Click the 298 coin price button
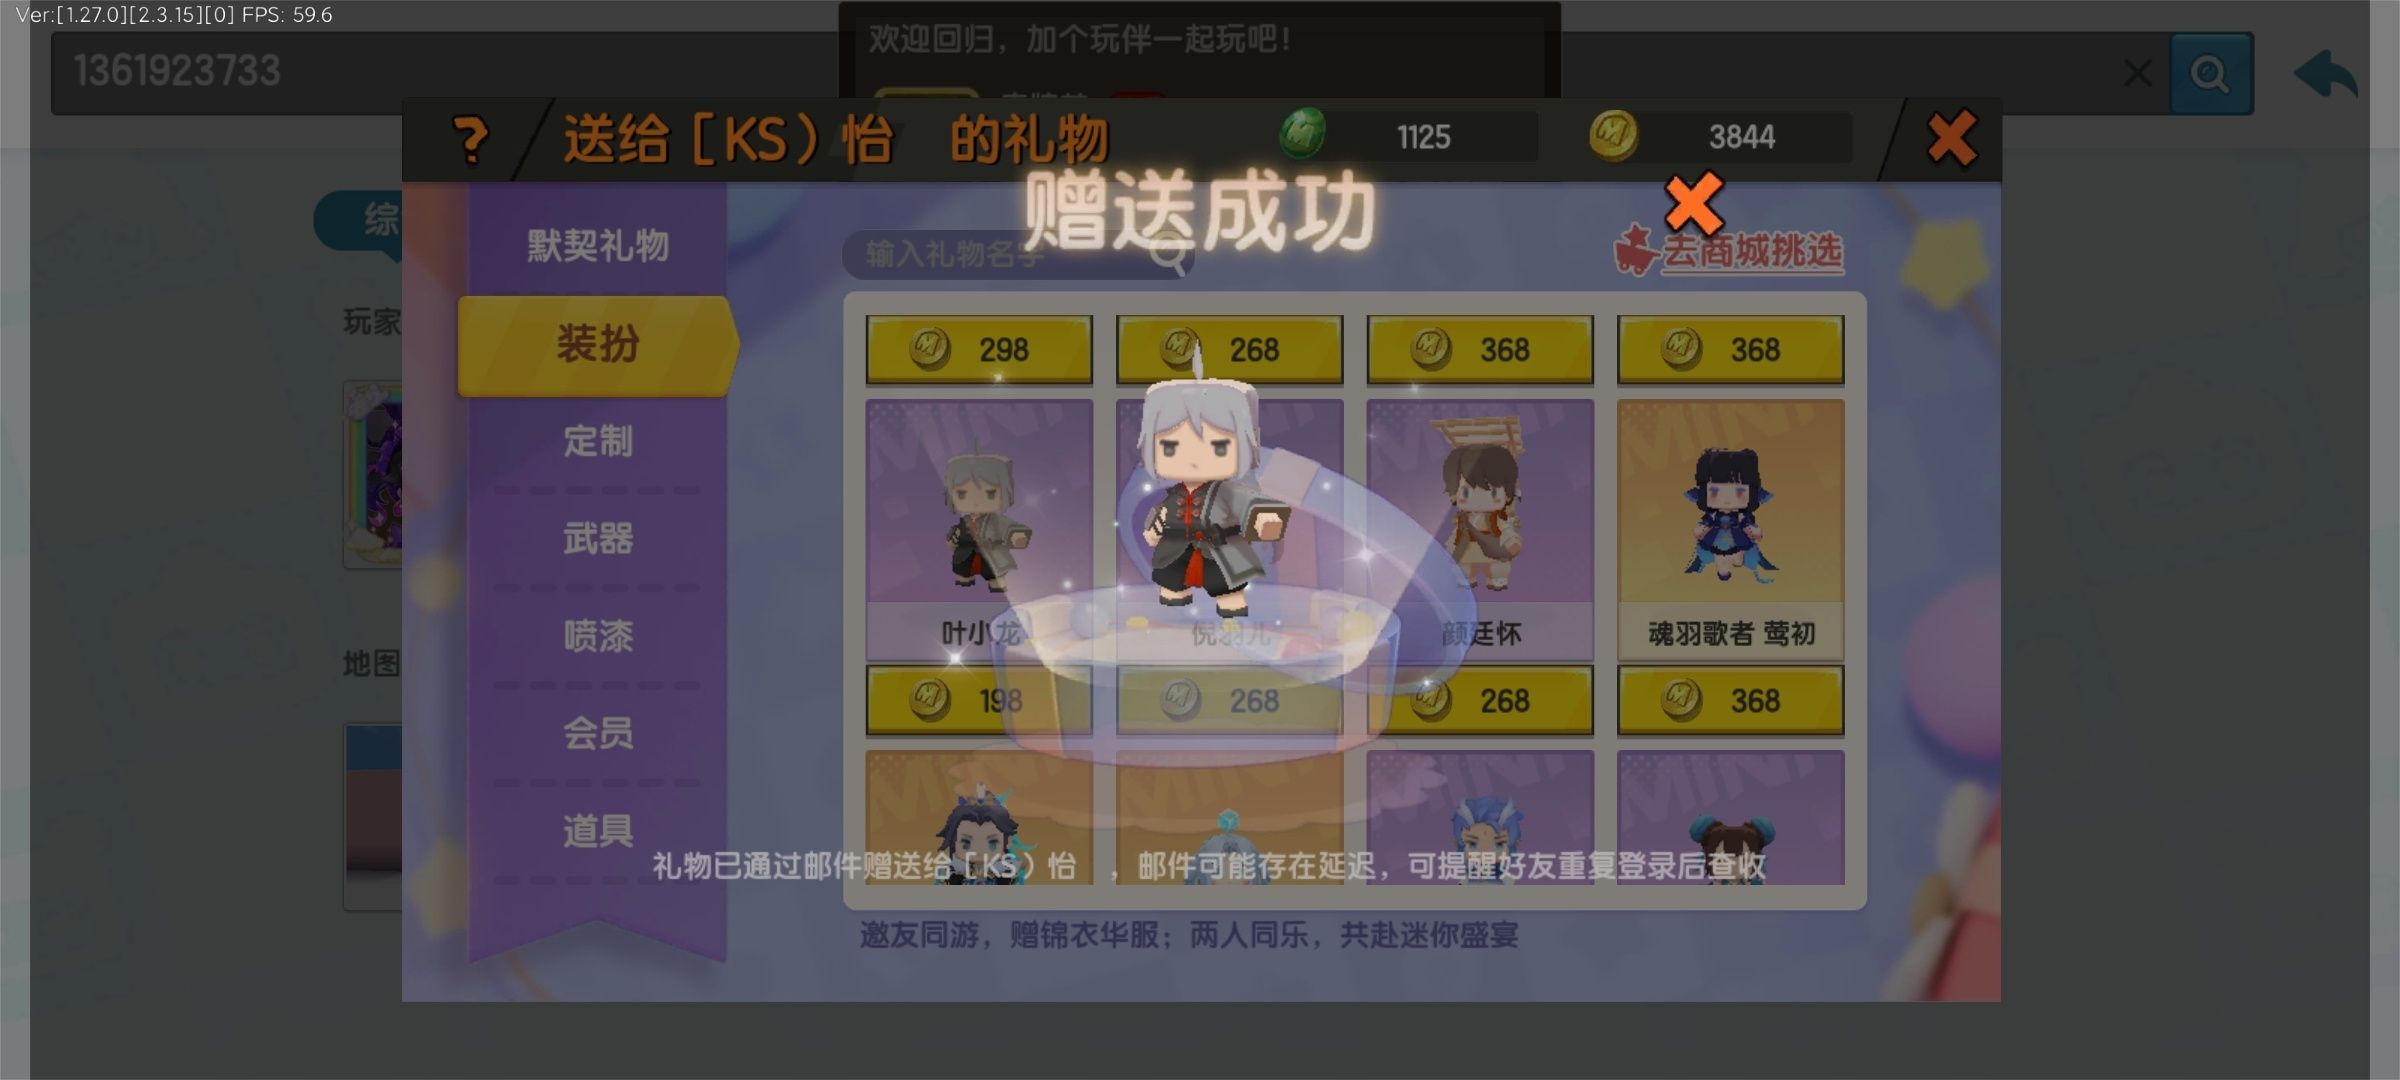The height and width of the screenshot is (1080, 2400). pos(979,350)
